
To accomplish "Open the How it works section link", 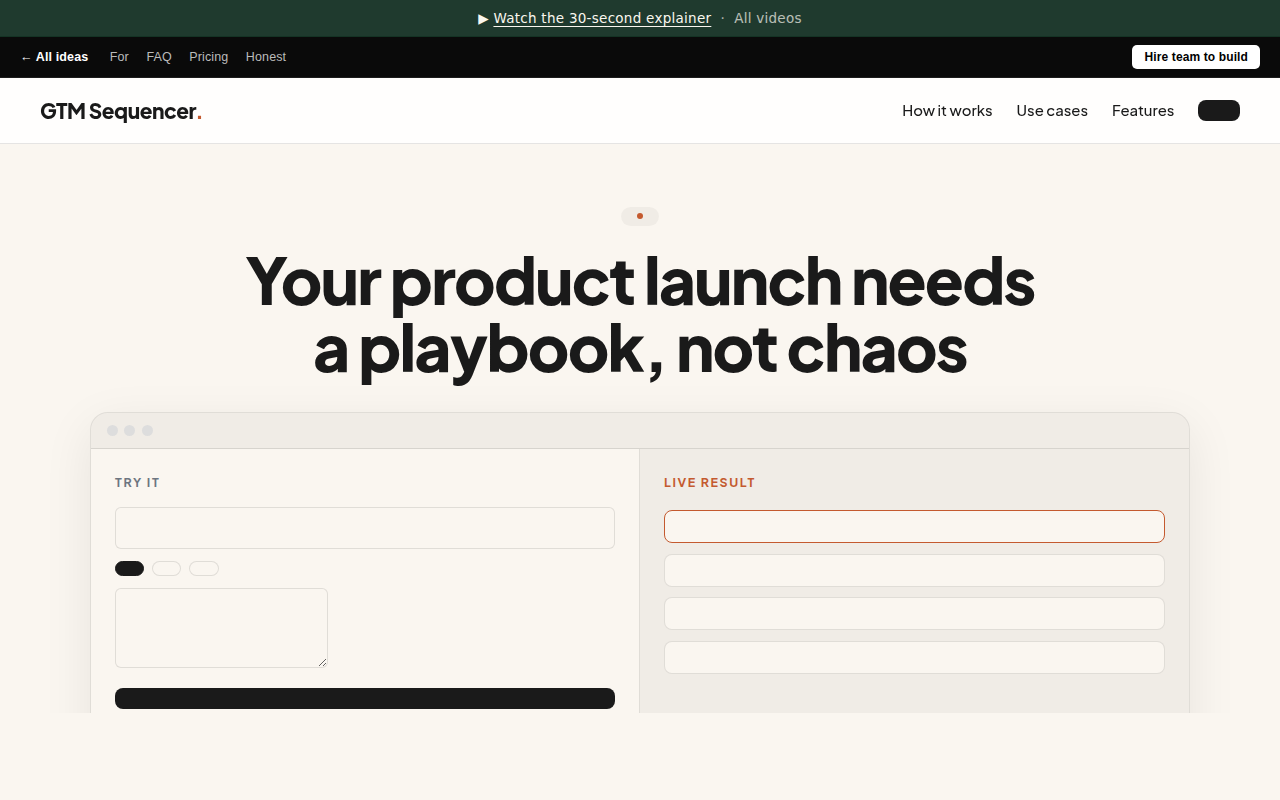I will [x=947, y=111].
